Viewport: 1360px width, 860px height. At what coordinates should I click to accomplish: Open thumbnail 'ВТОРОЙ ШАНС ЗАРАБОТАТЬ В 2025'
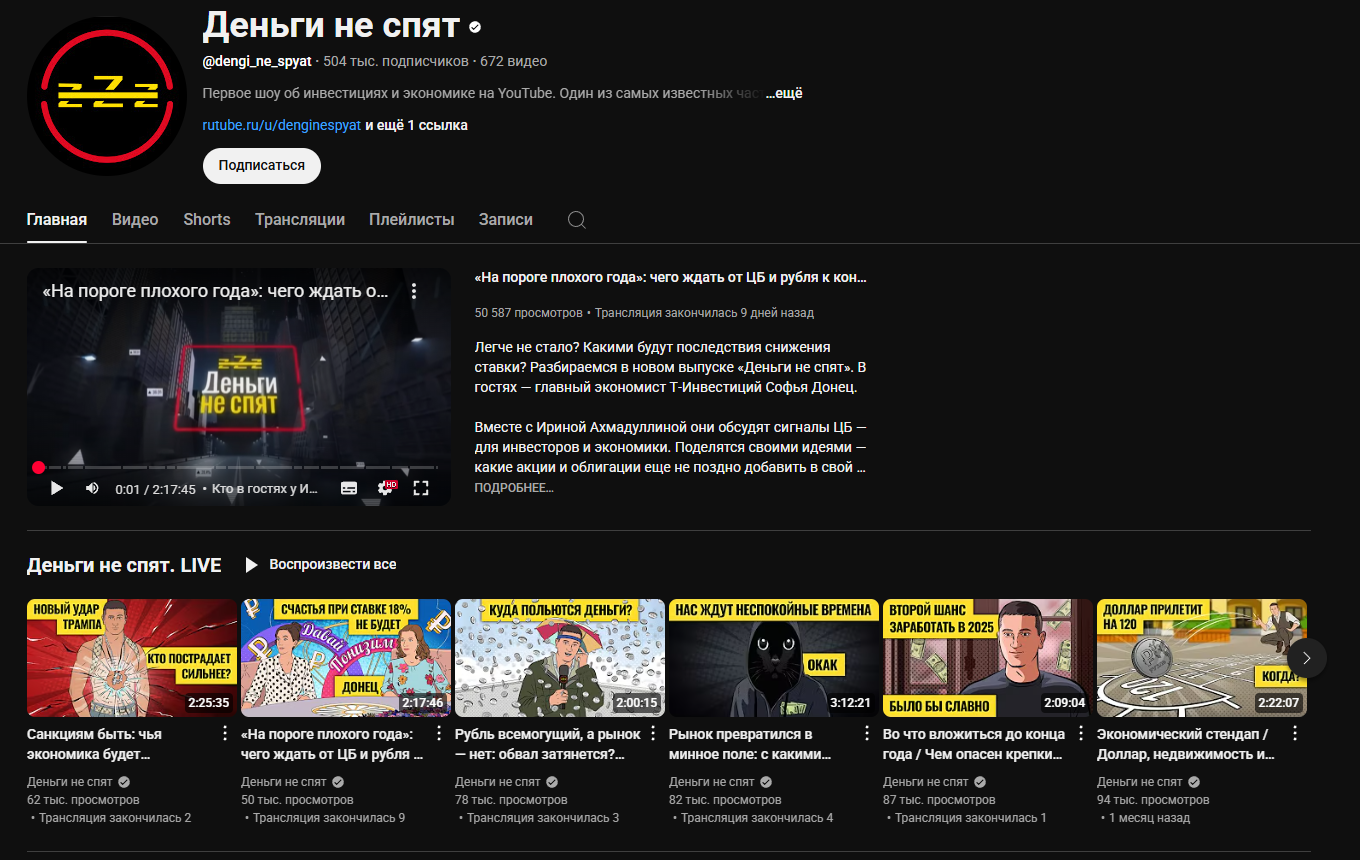coord(988,658)
